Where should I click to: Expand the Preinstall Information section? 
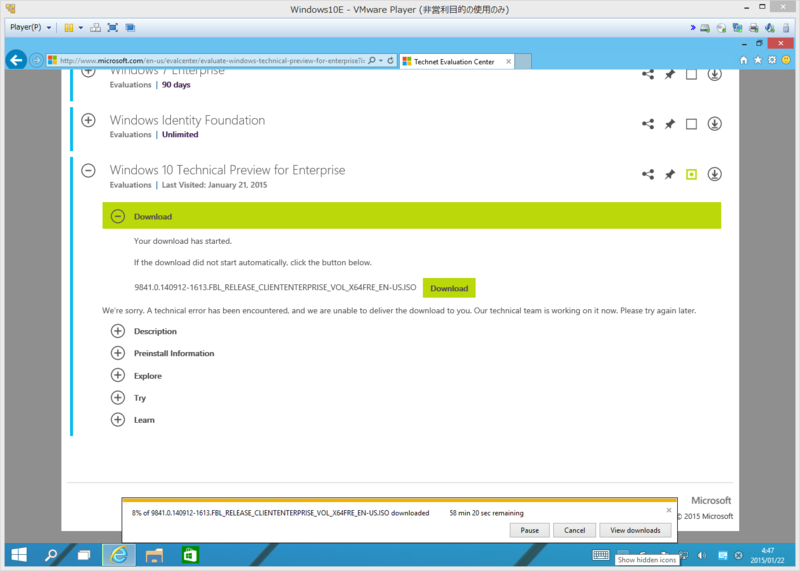coord(118,353)
